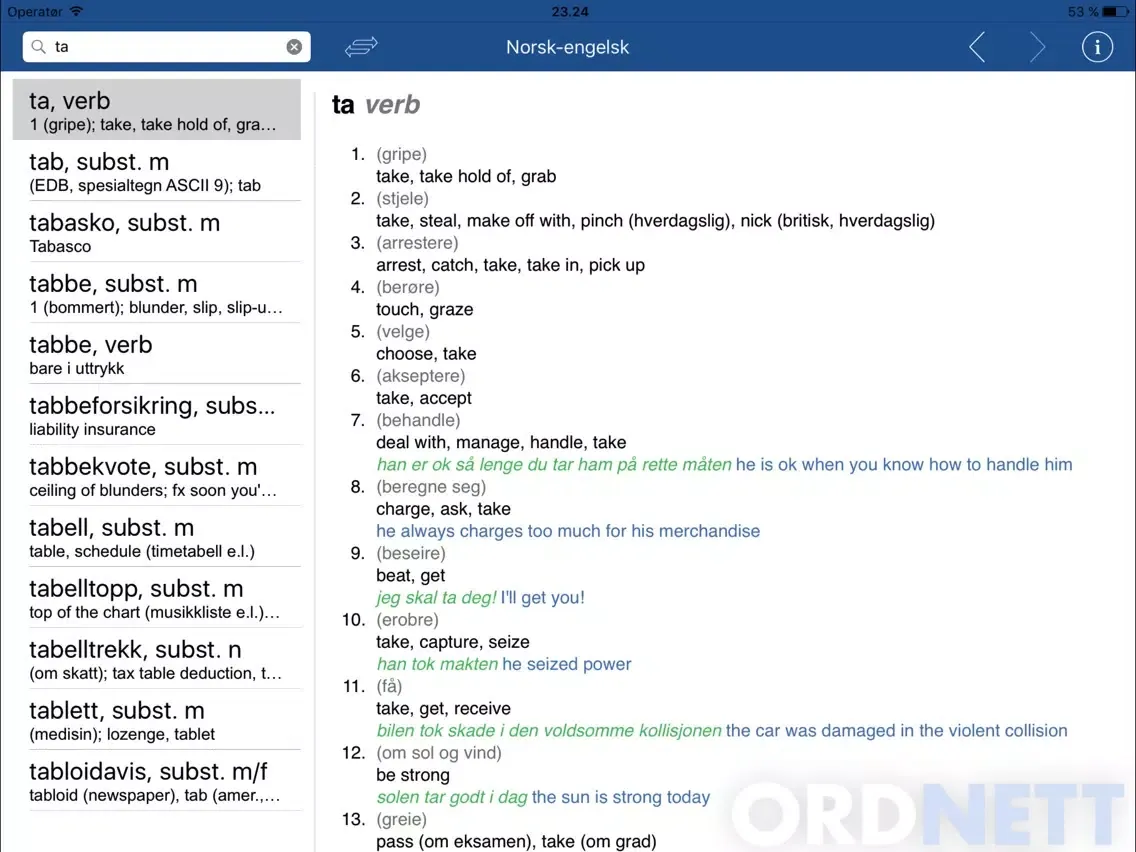Click 'beat, get' translation
The width and height of the screenshot is (1136, 852).
point(410,576)
